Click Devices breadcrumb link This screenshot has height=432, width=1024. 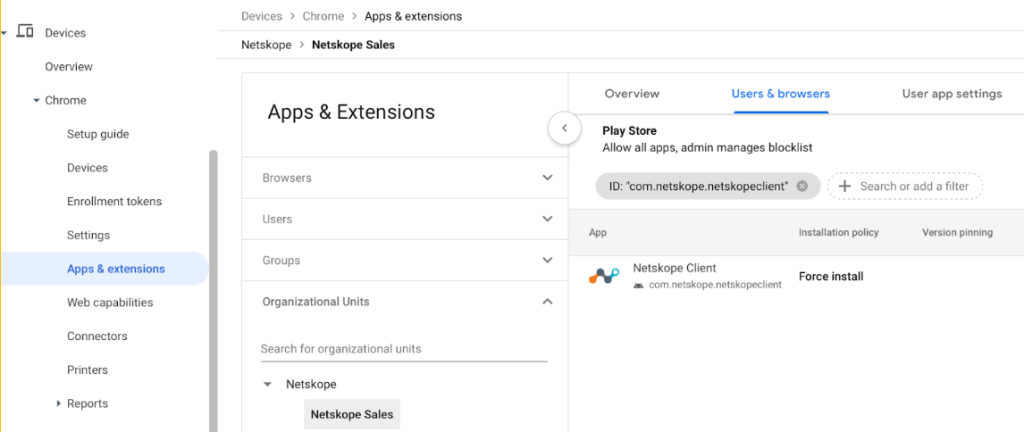[x=261, y=16]
